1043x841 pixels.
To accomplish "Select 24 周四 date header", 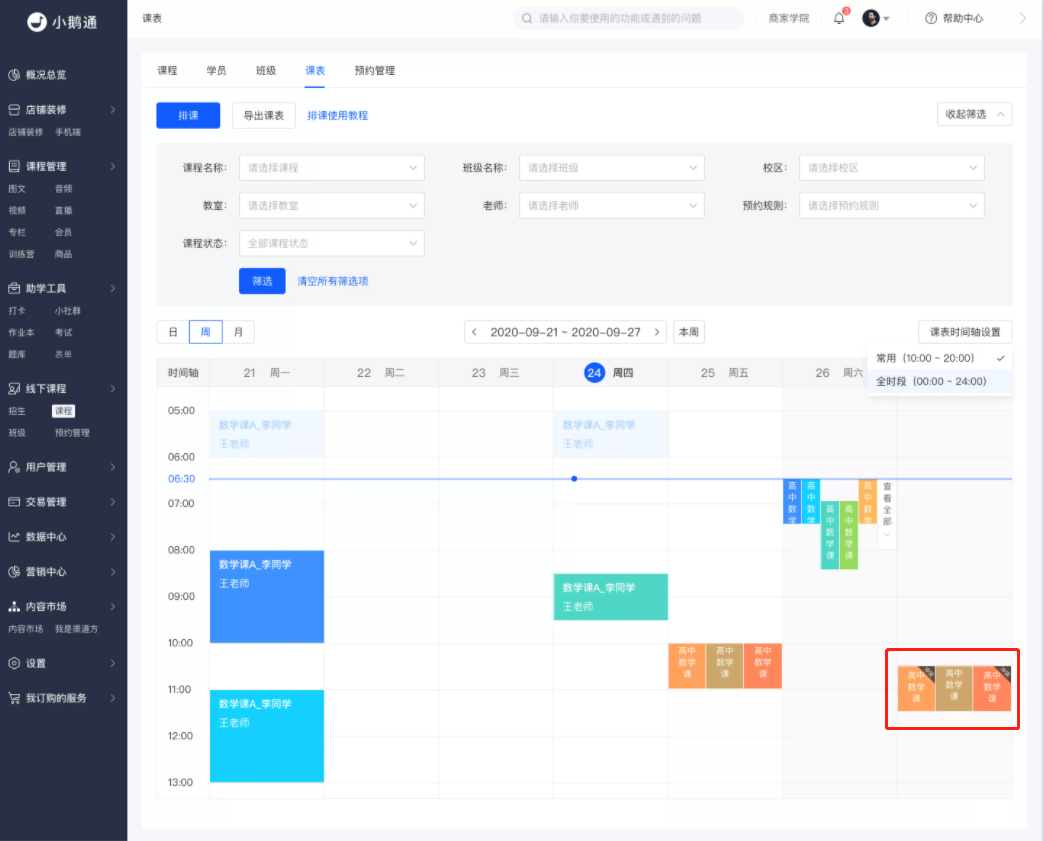I will [x=609, y=373].
